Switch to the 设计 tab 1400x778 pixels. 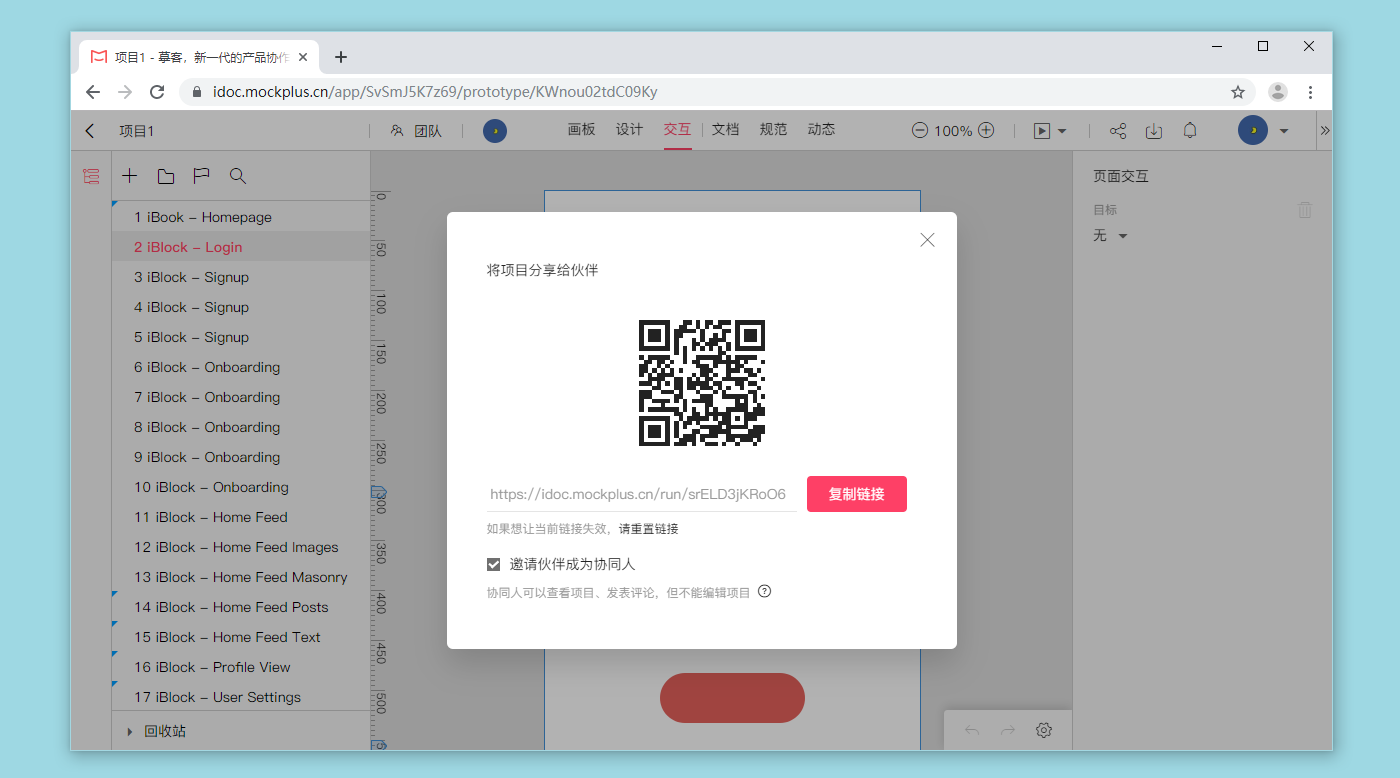629,130
